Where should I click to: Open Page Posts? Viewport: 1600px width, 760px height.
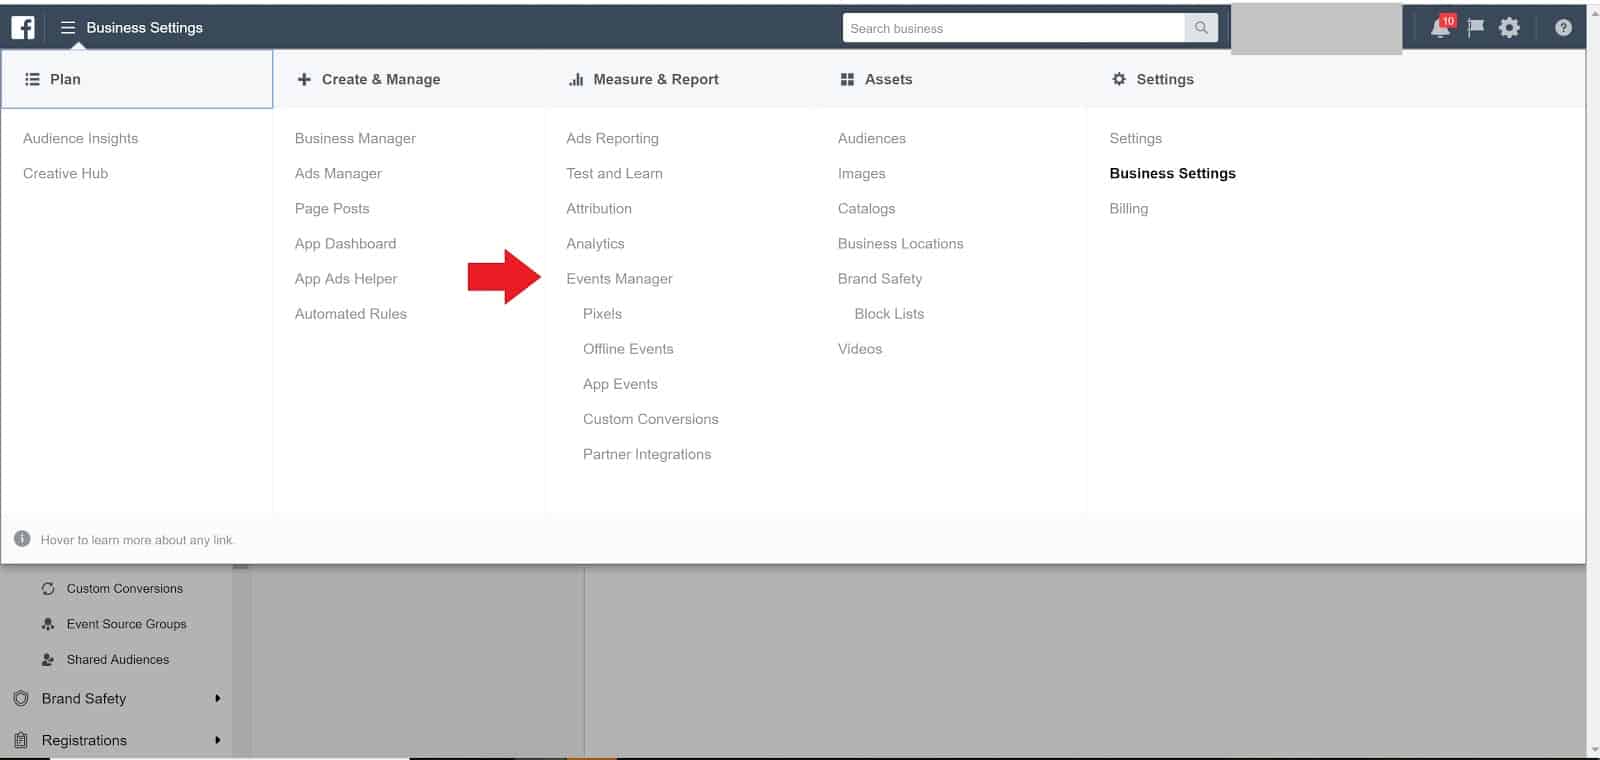[x=332, y=208]
